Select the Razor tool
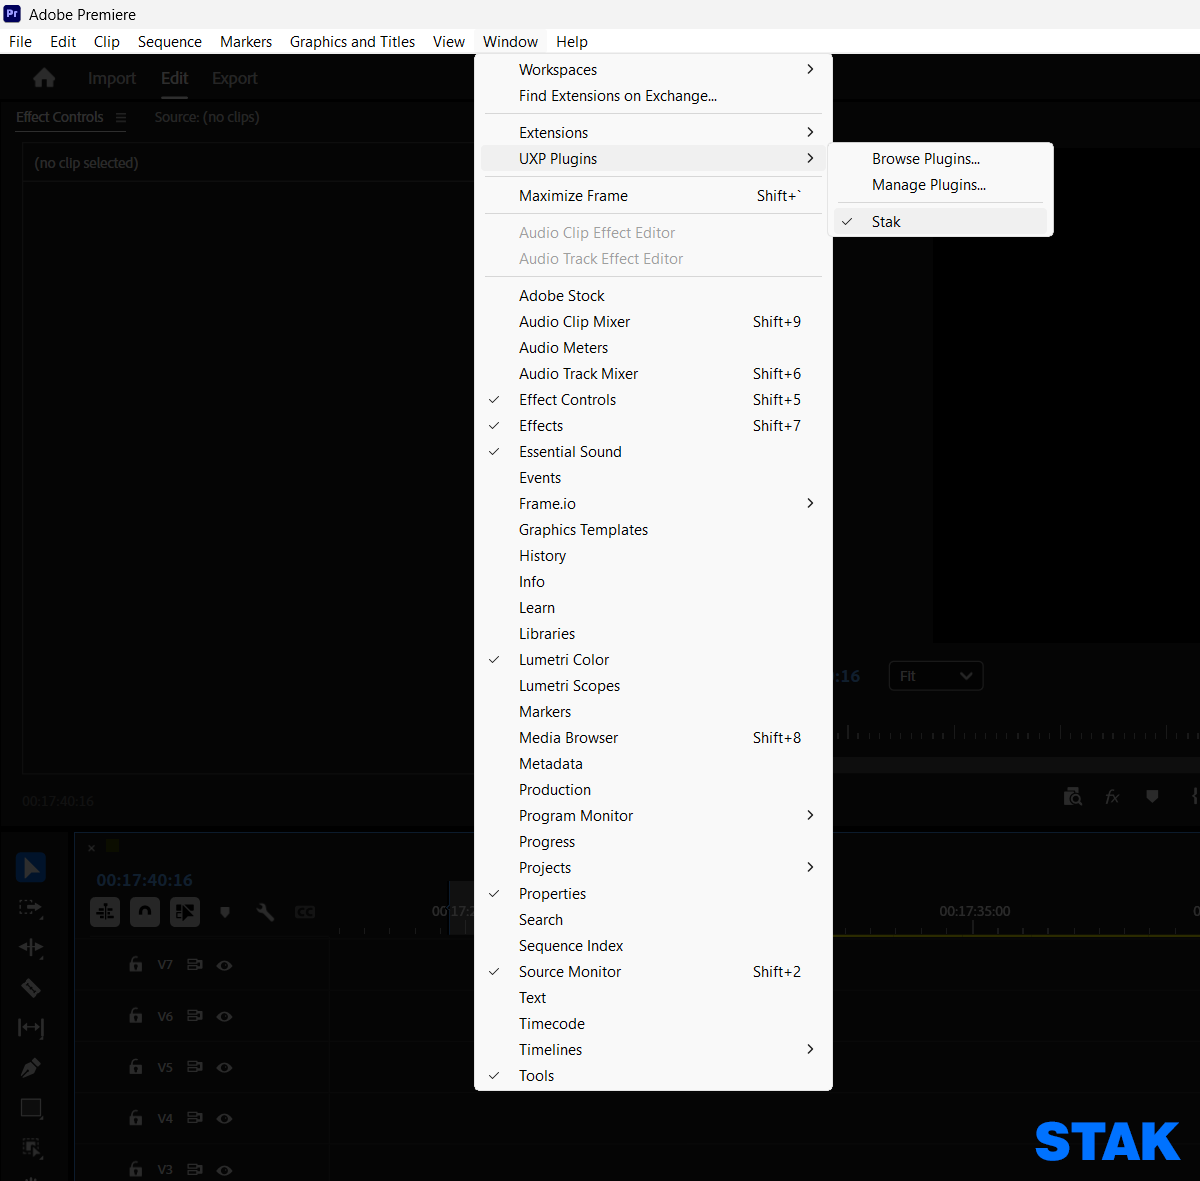1200x1181 pixels. coord(31,987)
